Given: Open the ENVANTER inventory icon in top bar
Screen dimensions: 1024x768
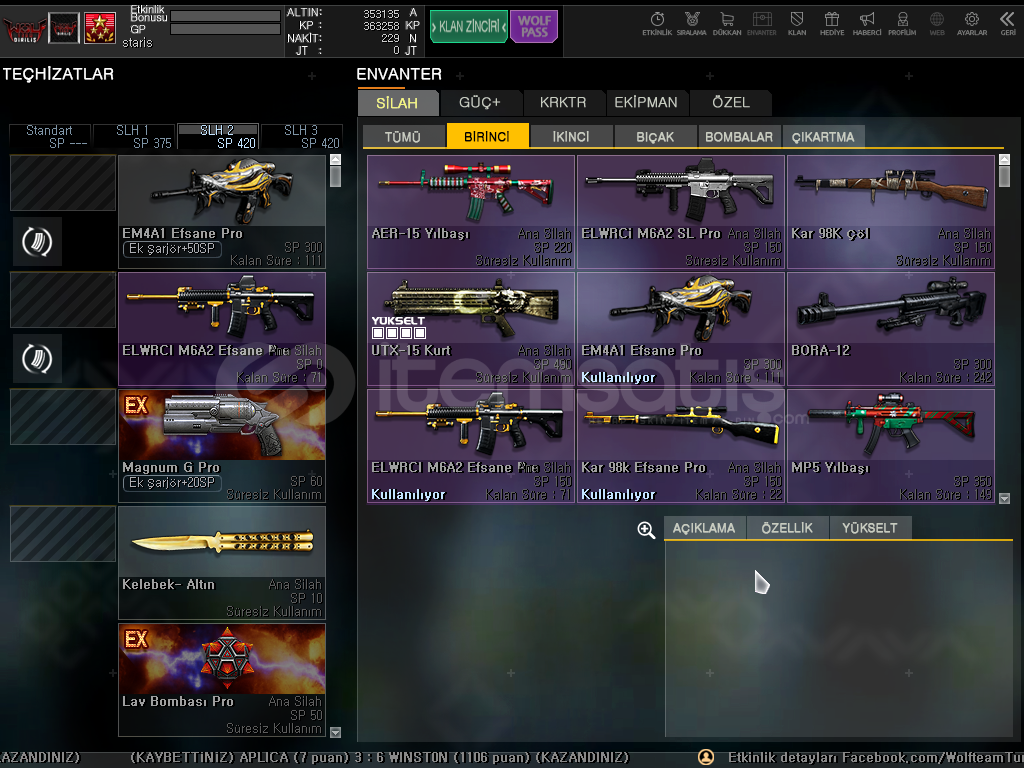Looking at the screenshot, I should coord(761,24).
